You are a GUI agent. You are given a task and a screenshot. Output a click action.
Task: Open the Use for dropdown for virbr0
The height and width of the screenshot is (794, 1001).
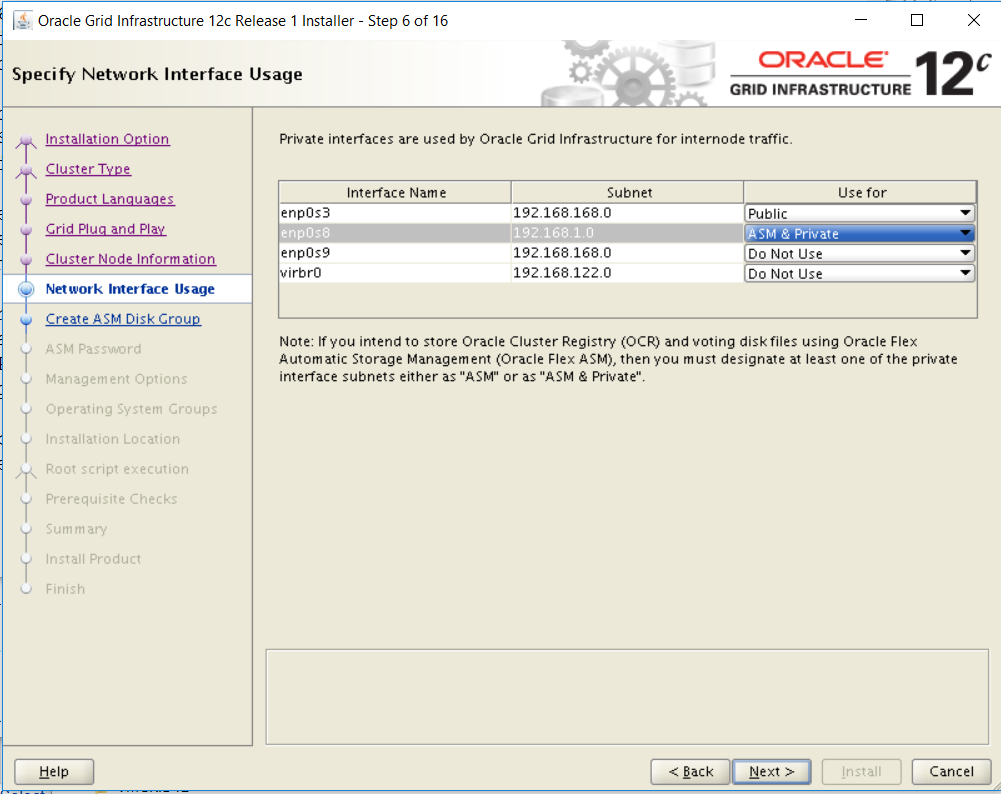(x=859, y=273)
